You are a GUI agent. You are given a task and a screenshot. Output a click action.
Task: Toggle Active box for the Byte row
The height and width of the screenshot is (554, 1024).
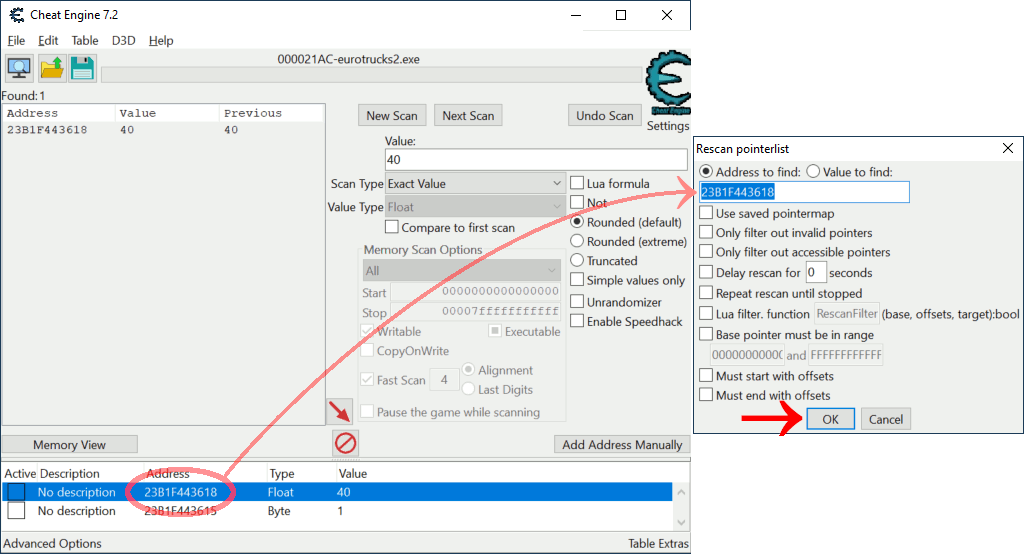pyautogui.click(x=16, y=511)
